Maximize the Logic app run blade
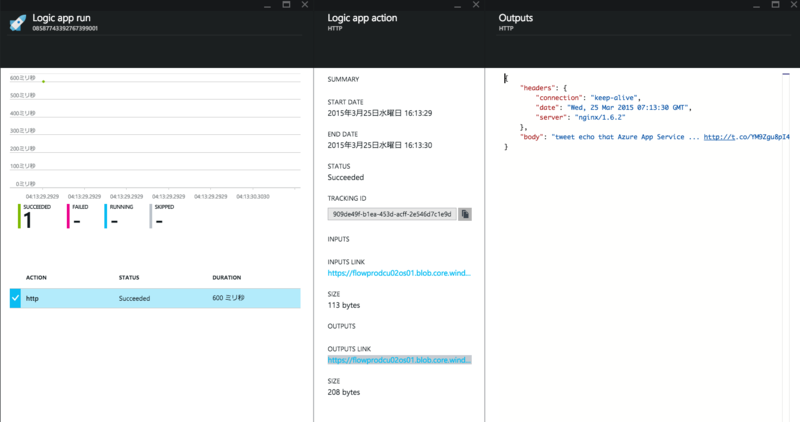The height and width of the screenshot is (422, 800). coord(286,5)
